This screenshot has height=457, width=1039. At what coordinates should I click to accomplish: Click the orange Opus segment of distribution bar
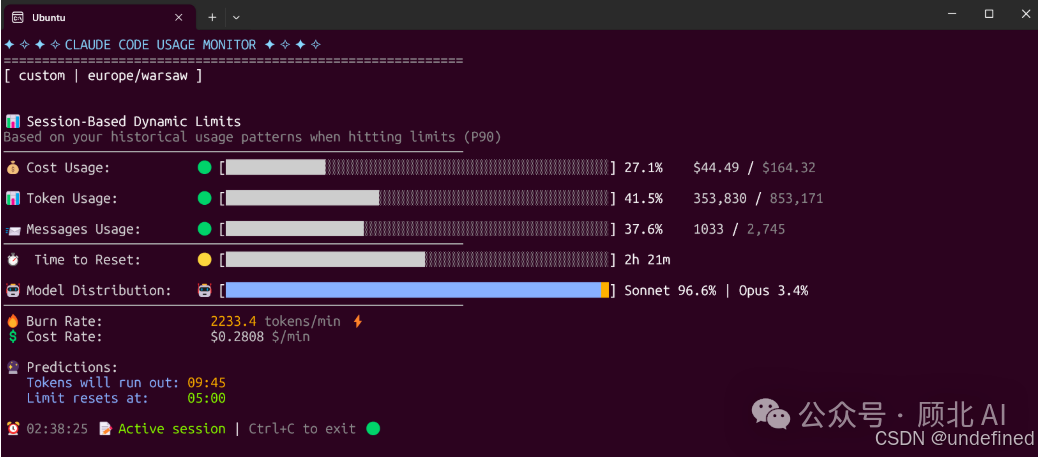(605, 290)
